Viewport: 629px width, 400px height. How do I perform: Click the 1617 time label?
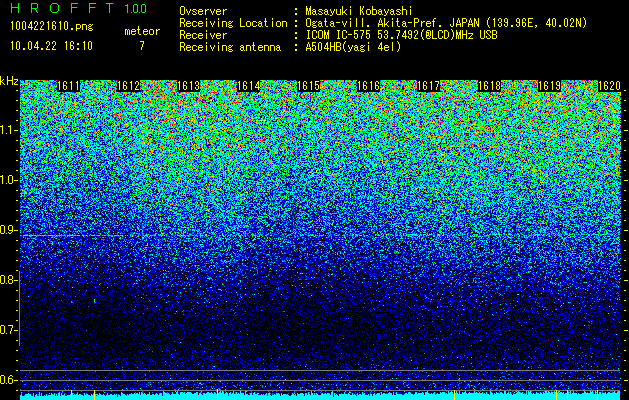pyautogui.click(x=429, y=86)
